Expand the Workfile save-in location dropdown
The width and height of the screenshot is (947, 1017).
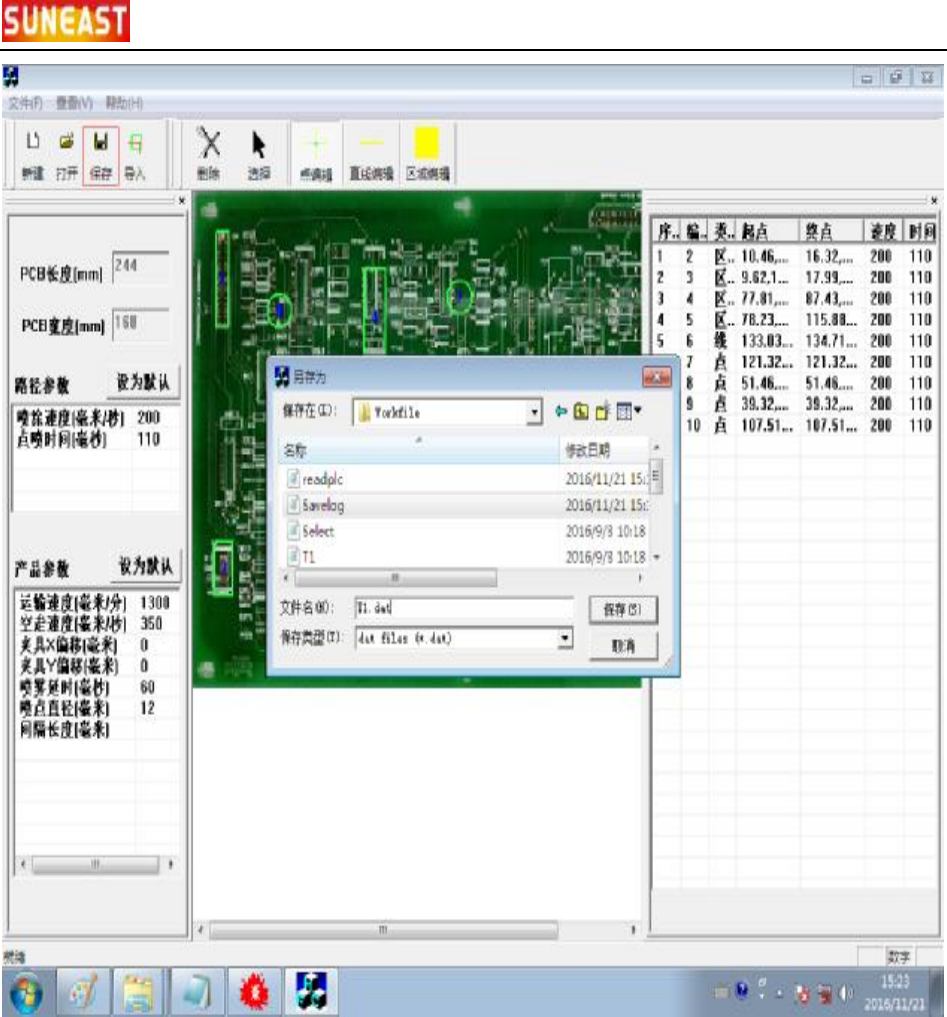point(534,412)
